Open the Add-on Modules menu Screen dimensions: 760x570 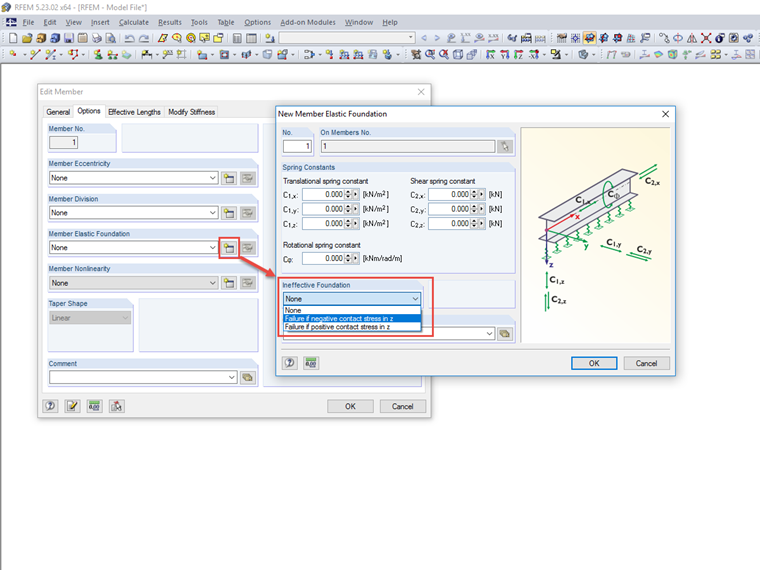[x=308, y=22]
